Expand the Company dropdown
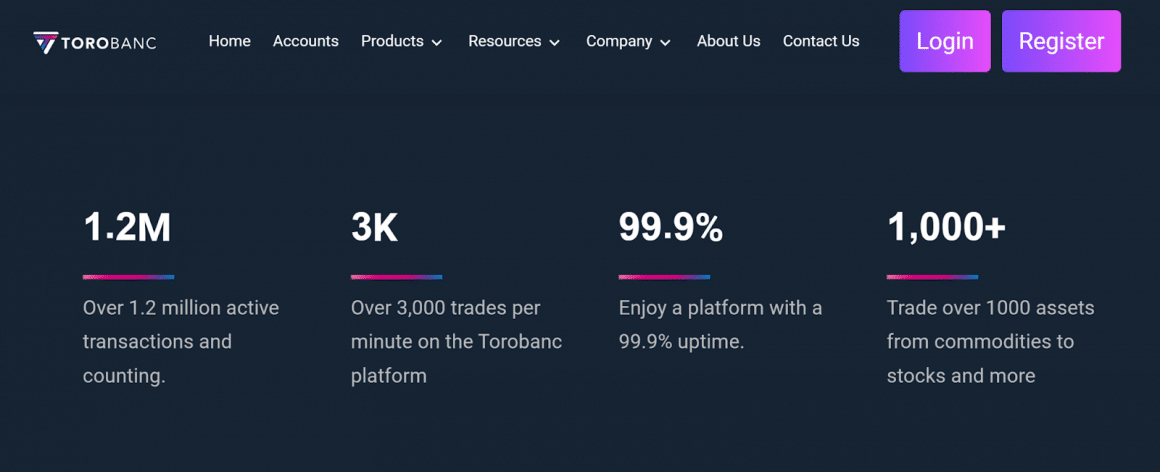The width and height of the screenshot is (1160, 472). tap(619, 41)
